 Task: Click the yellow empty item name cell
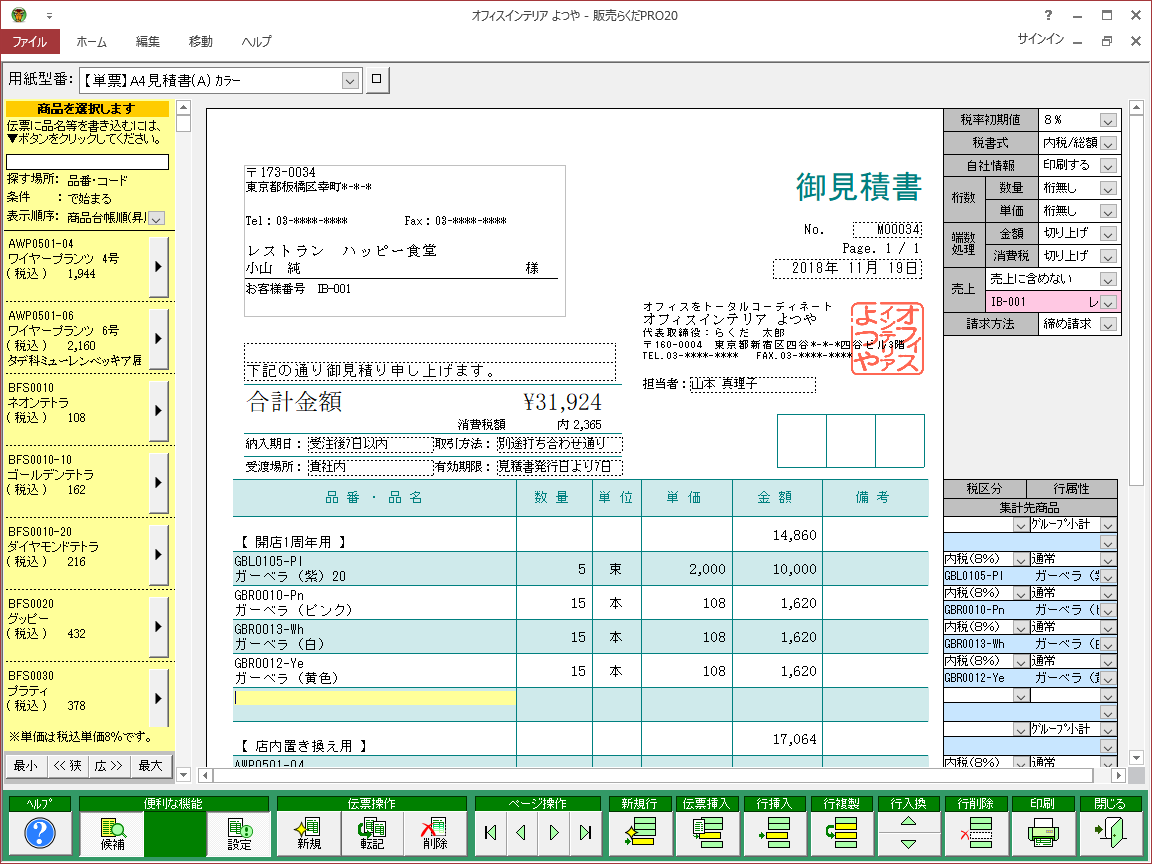coord(375,697)
